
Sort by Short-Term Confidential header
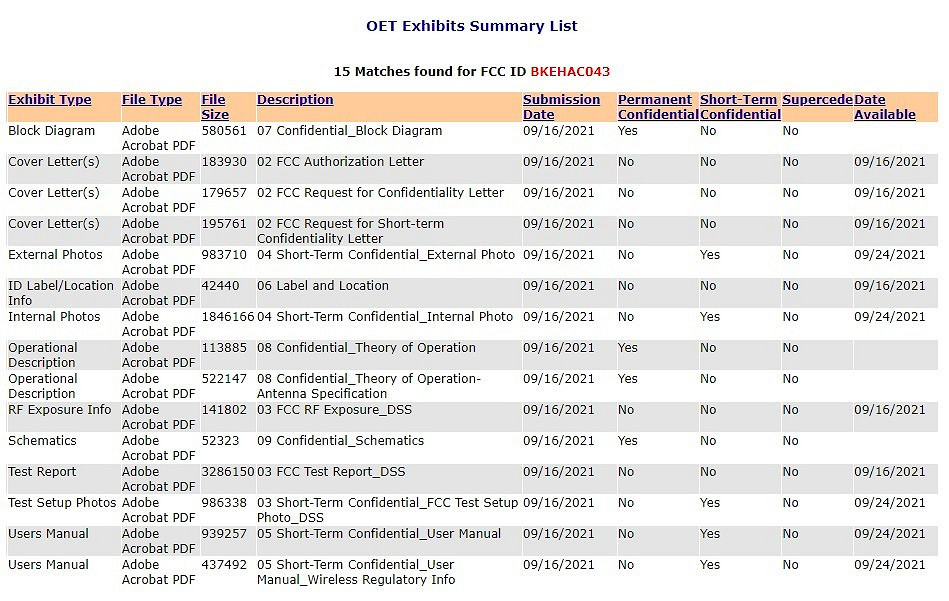(x=739, y=107)
